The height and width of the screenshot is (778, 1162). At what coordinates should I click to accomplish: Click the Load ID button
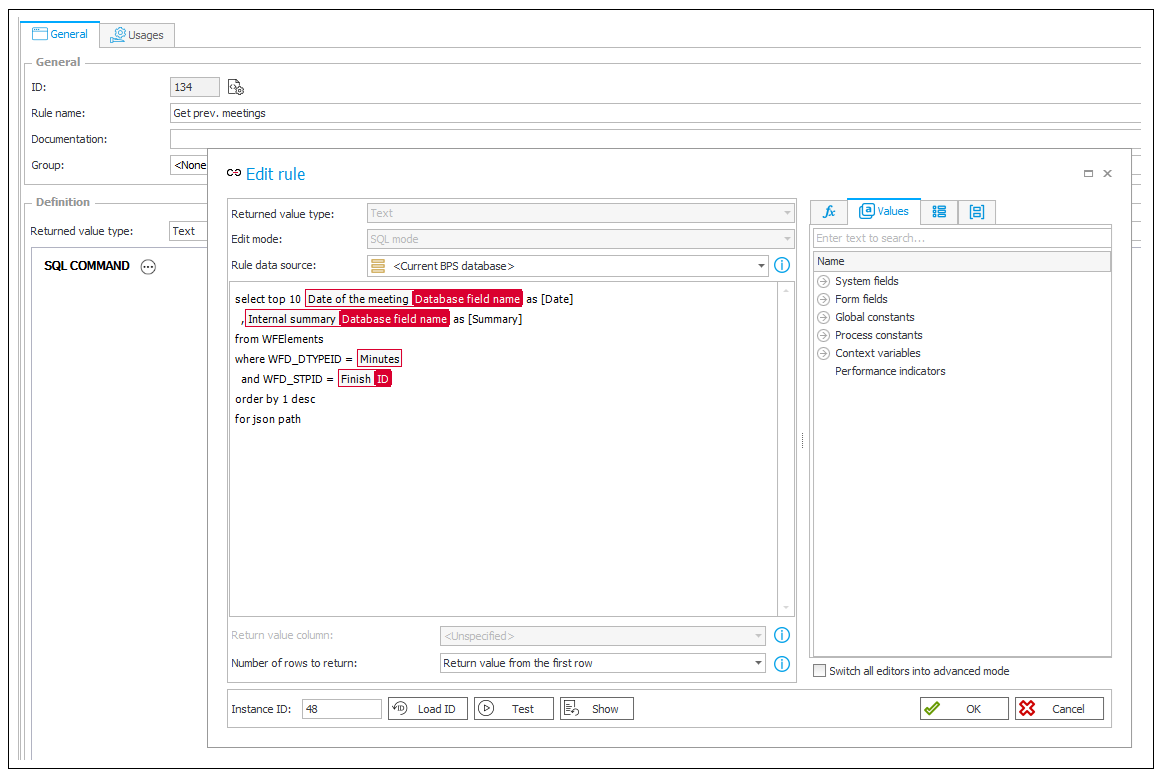tap(427, 709)
